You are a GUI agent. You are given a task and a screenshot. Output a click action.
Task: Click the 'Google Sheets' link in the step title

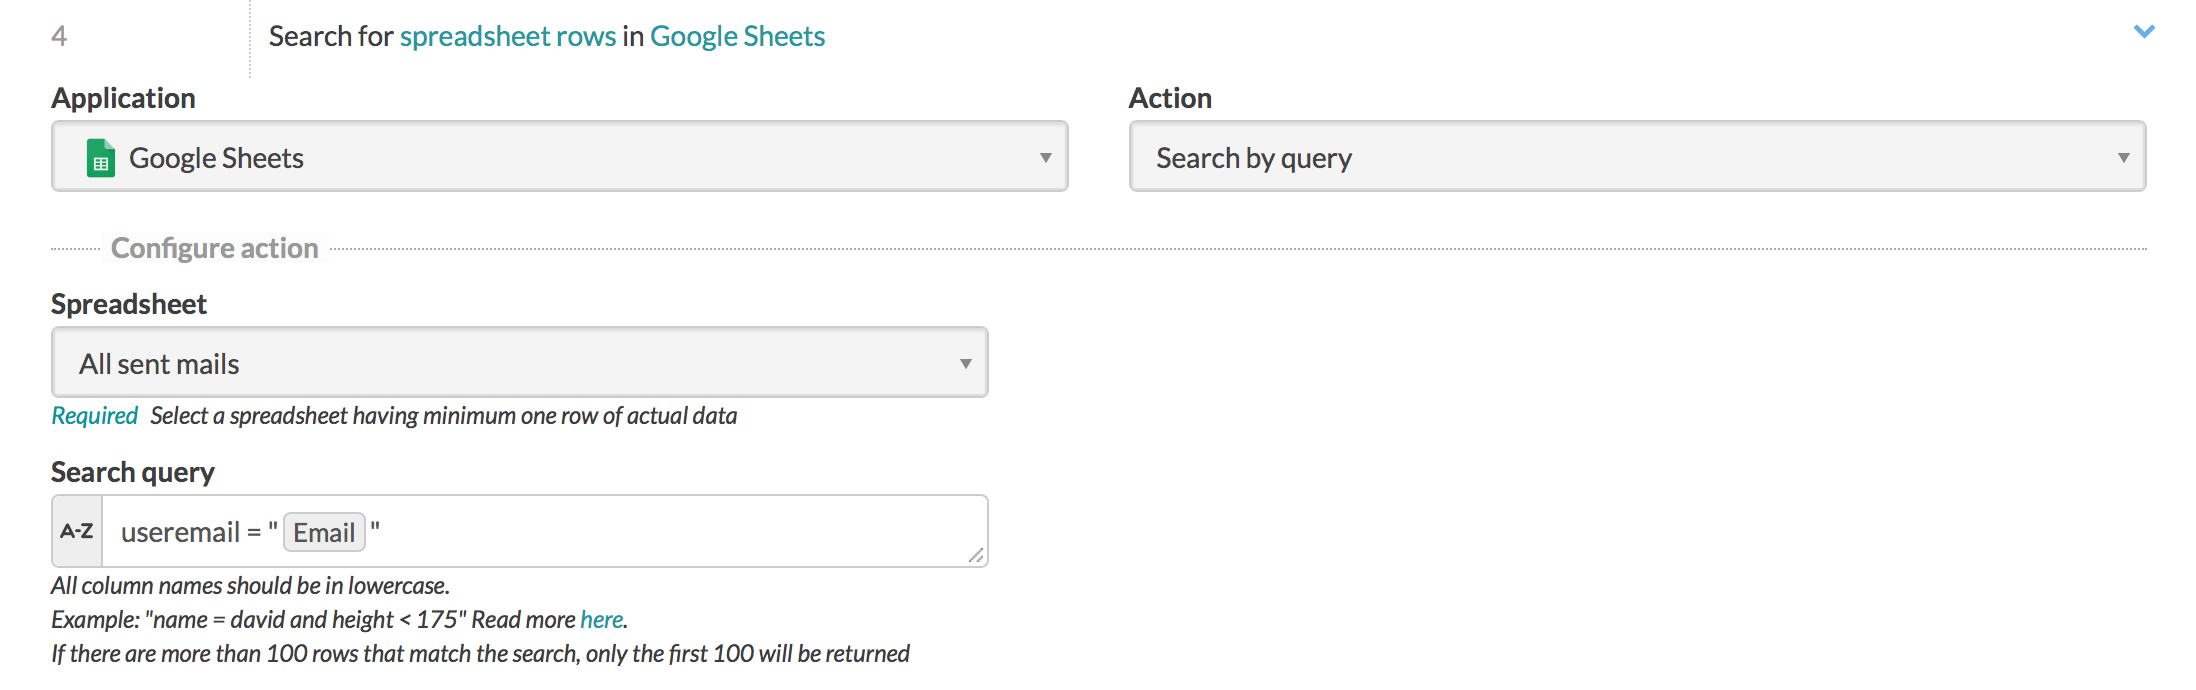click(737, 37)
